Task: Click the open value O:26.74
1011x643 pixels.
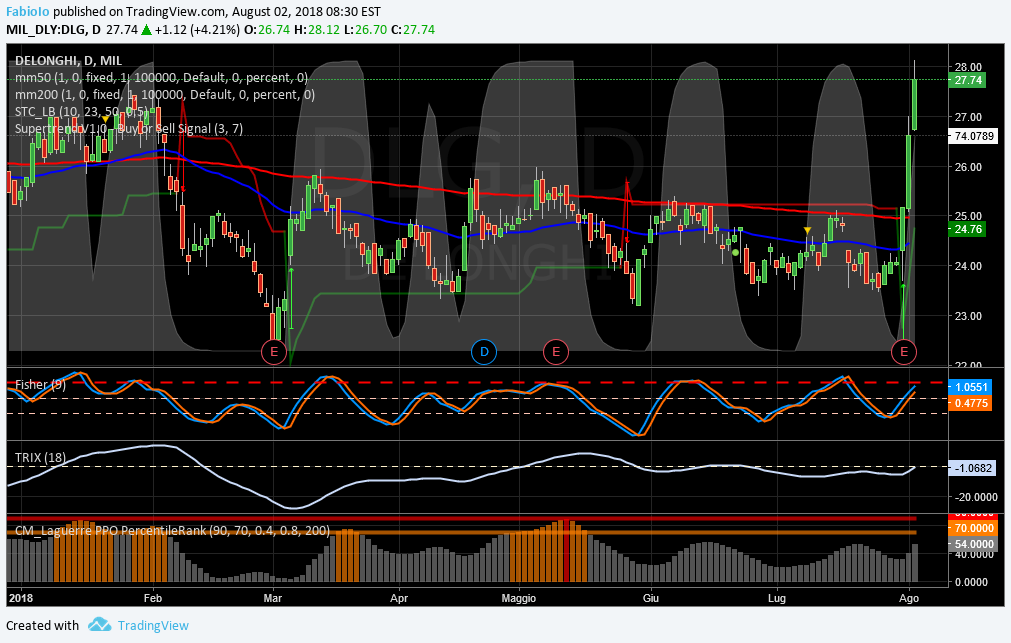Action: point(267,30)
